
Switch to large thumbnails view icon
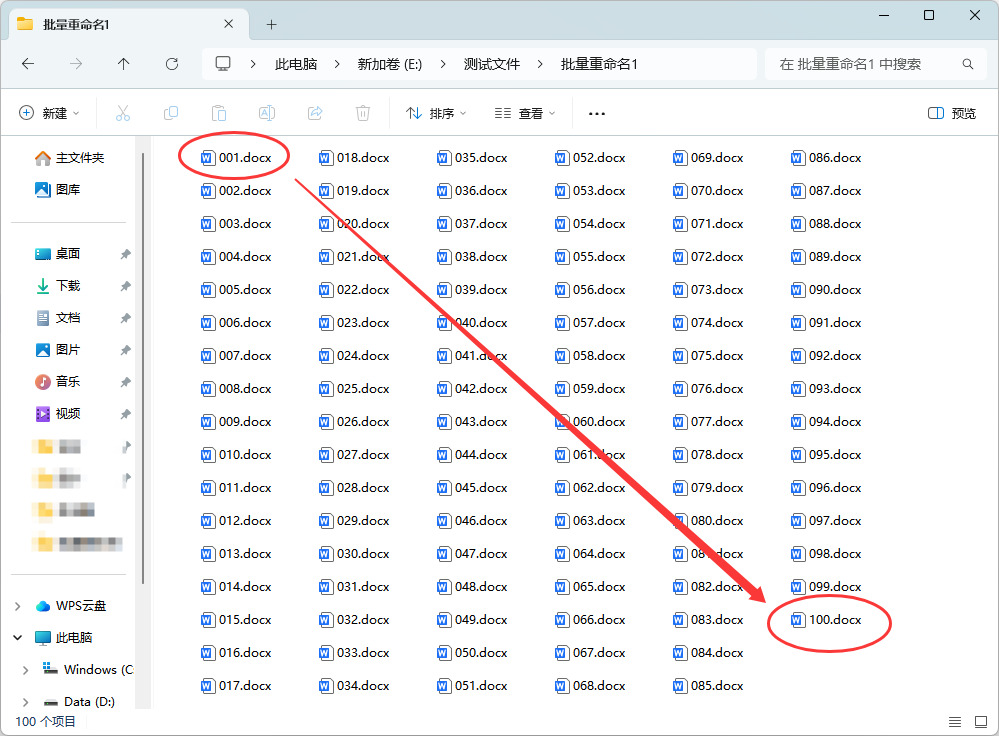point(981,721)
